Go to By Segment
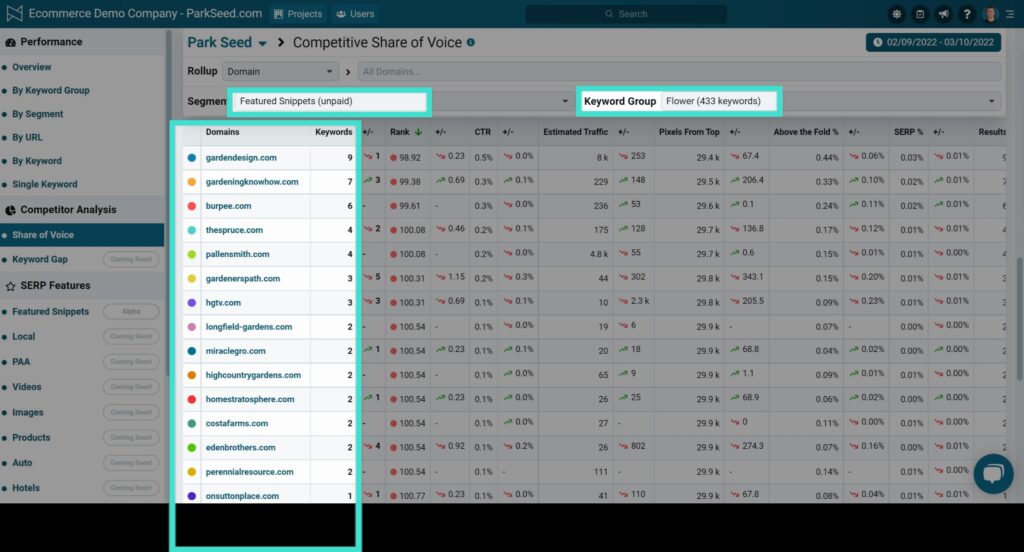 (38, 114)
